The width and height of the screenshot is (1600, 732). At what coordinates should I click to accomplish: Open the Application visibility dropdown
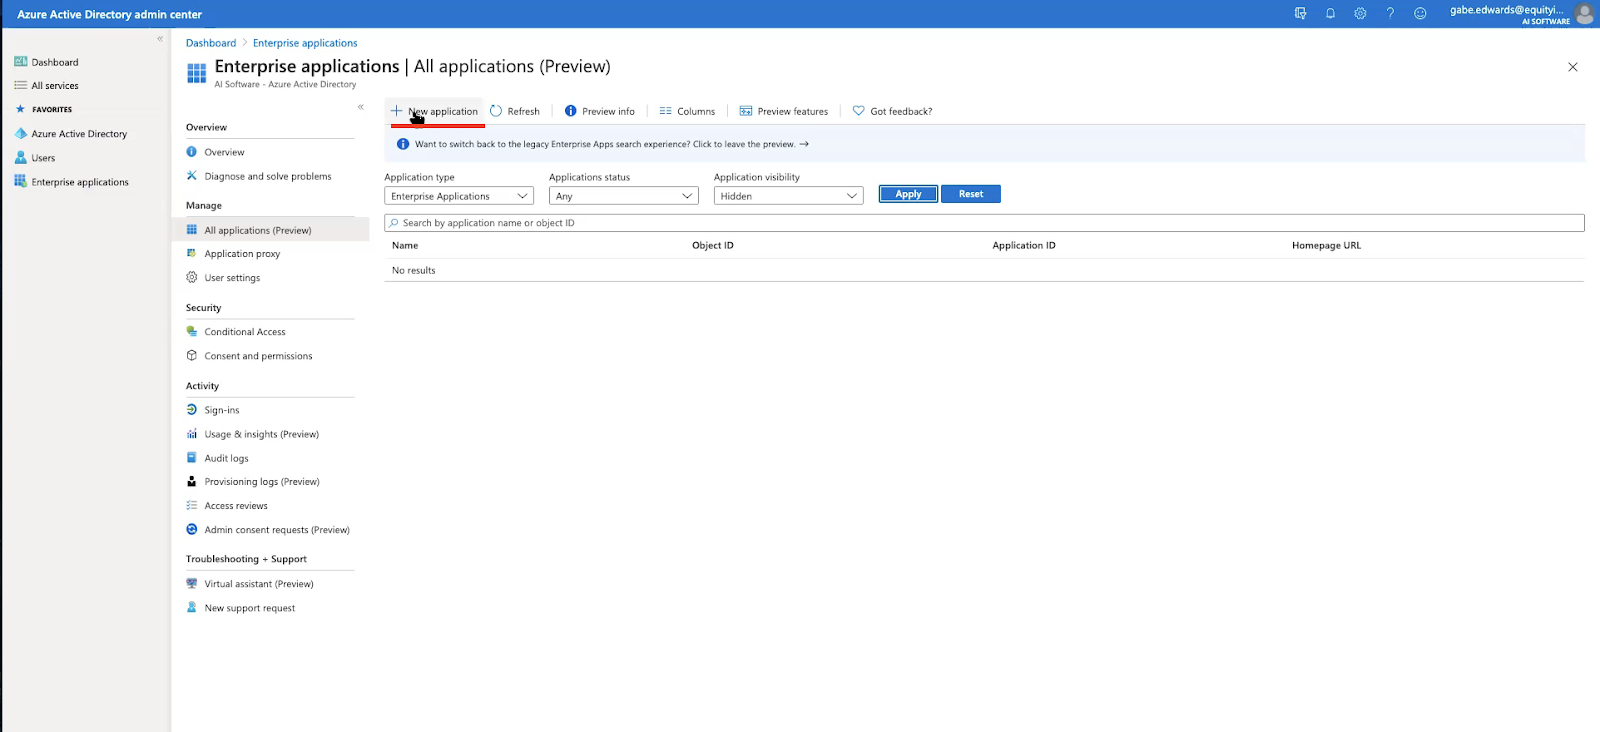[789, 196]
